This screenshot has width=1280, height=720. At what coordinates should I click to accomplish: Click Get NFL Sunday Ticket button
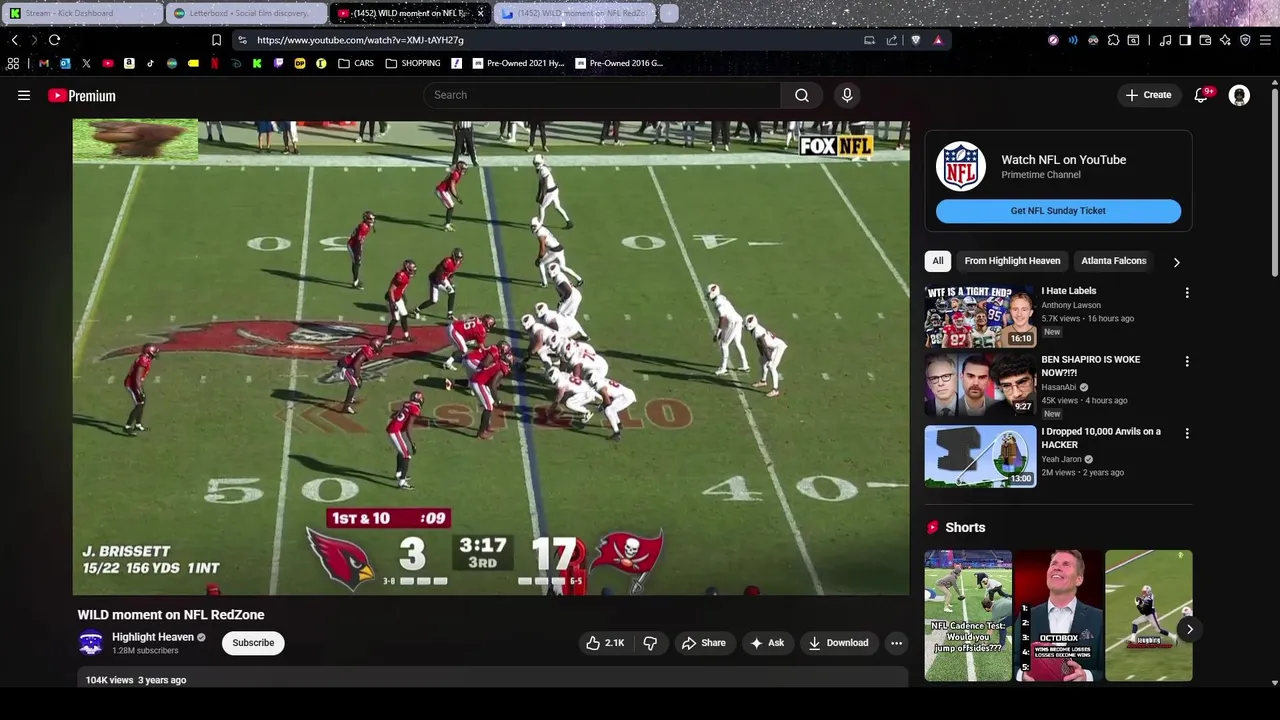(x=1058, y=211)
